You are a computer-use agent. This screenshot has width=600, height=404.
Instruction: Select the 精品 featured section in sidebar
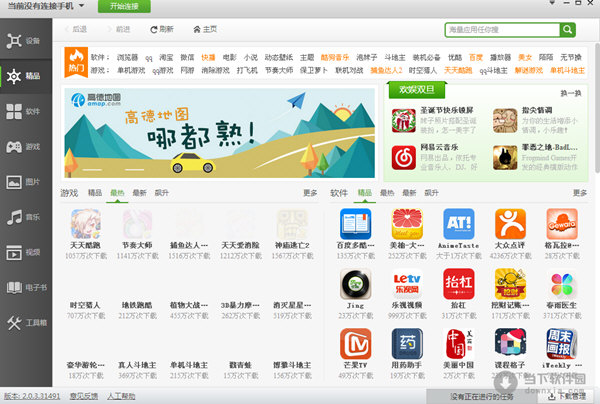[26, 76]
